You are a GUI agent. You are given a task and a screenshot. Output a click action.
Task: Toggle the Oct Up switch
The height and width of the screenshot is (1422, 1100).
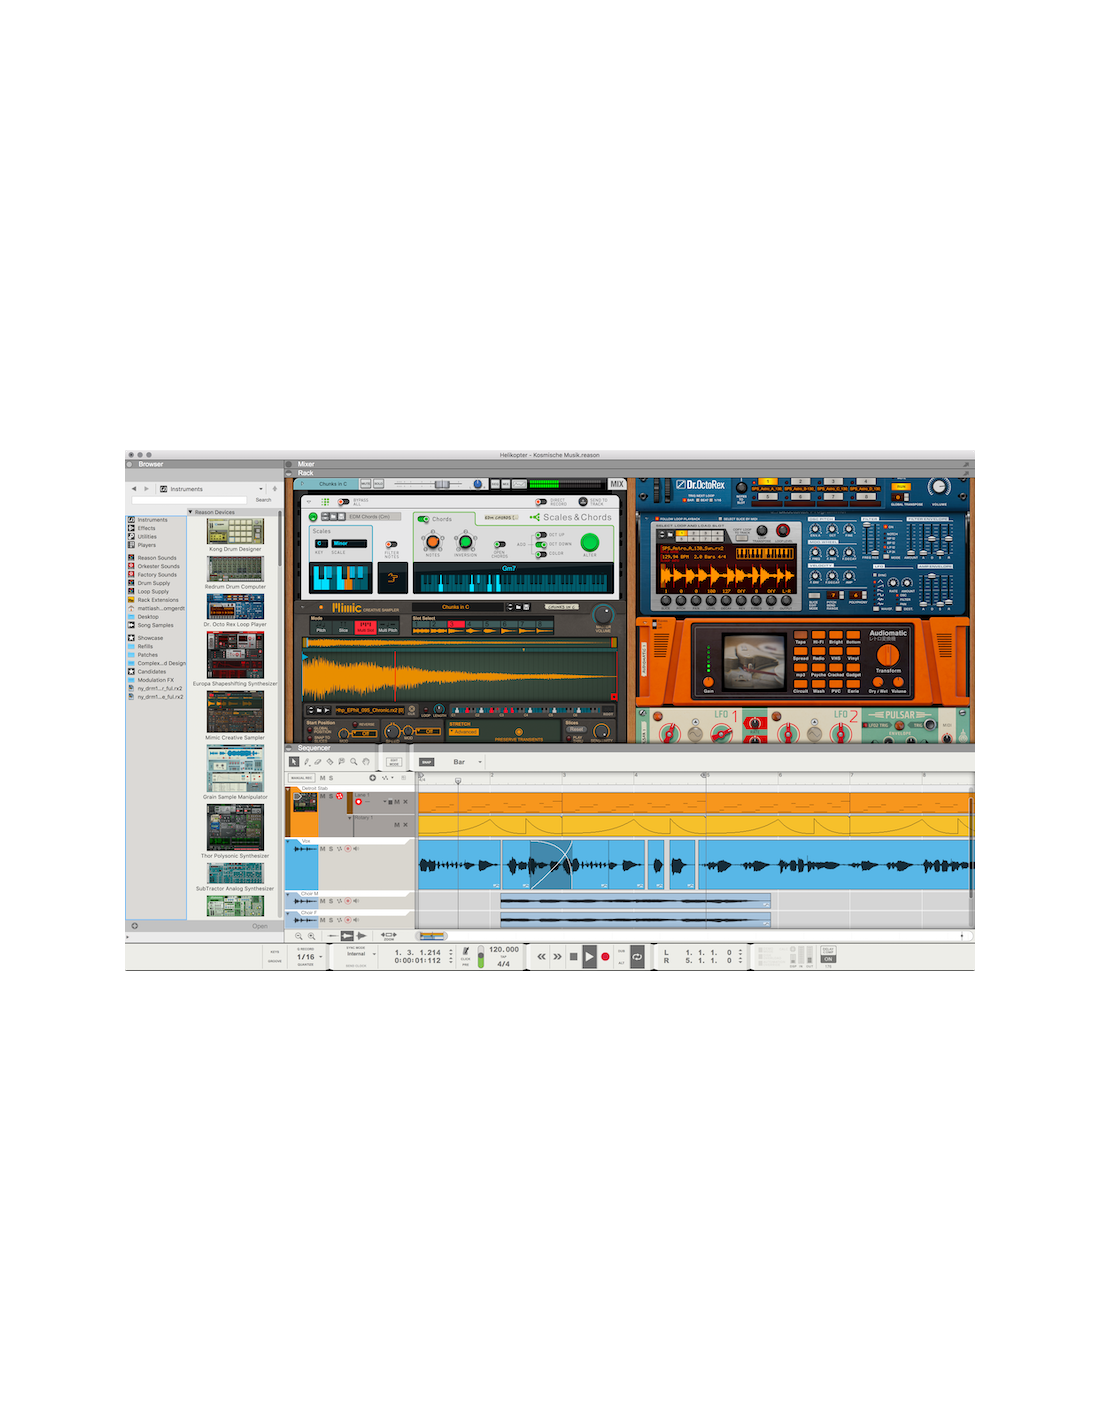(541, 535)
